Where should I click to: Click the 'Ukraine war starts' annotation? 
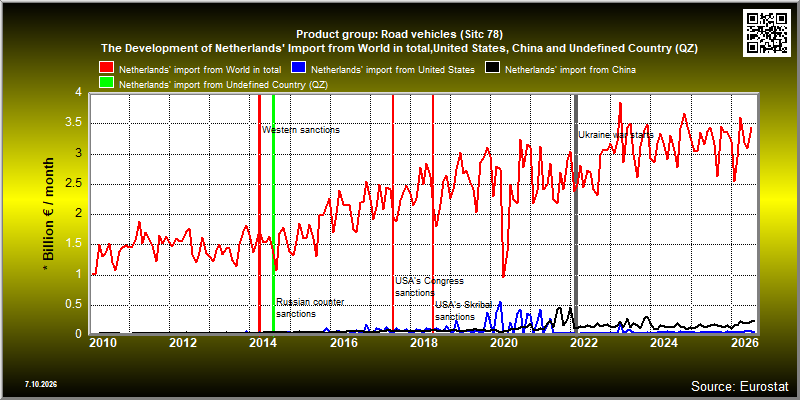point(616,135)
